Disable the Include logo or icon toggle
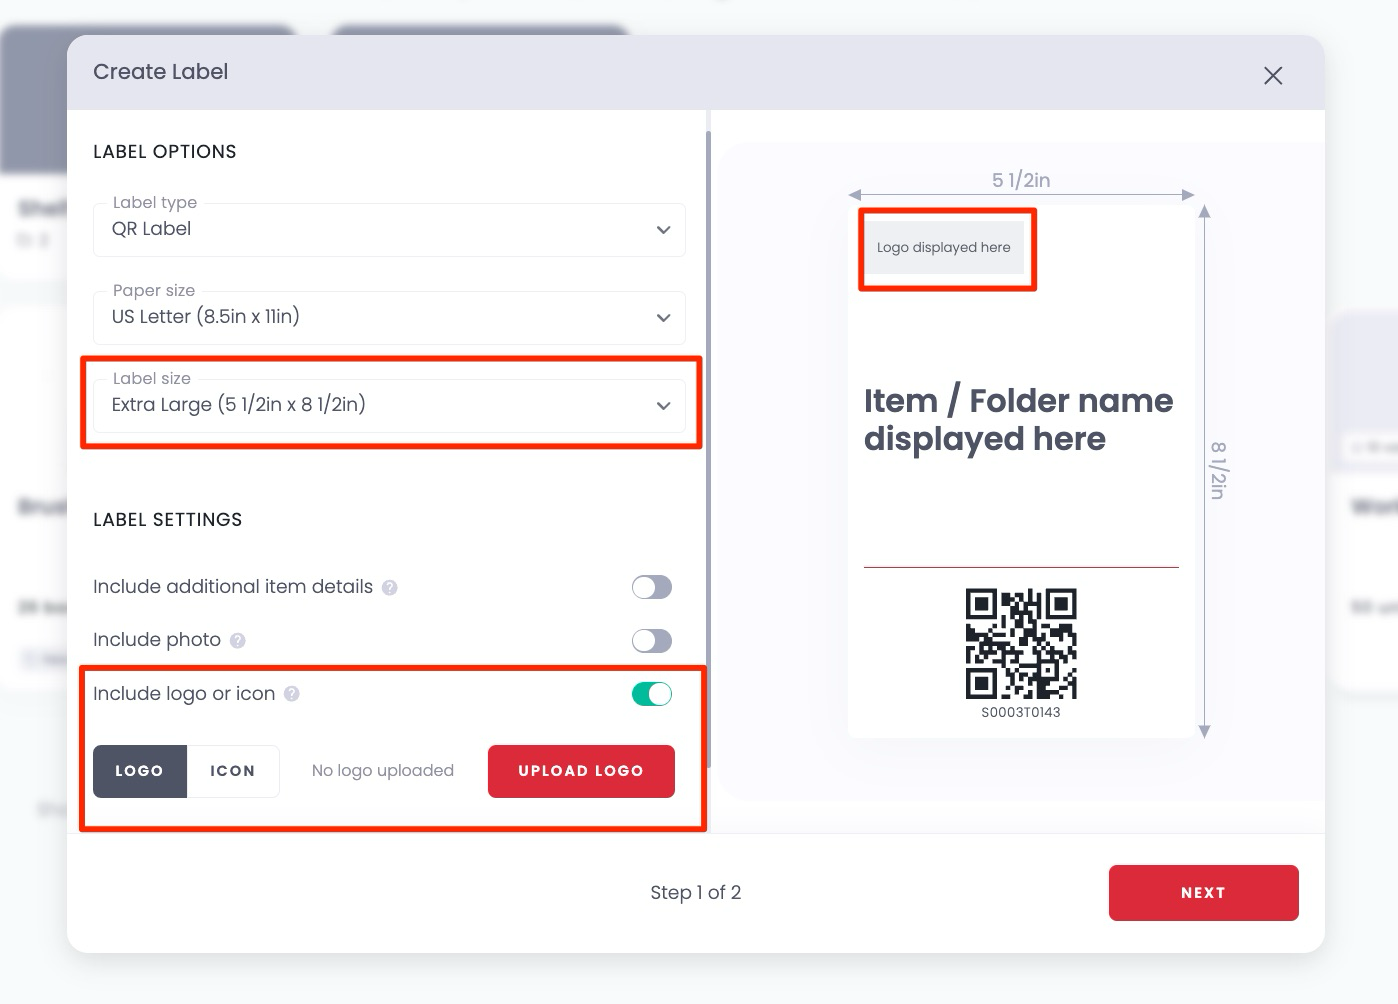Viewport: 1398px width, 1004px height. 651,693
